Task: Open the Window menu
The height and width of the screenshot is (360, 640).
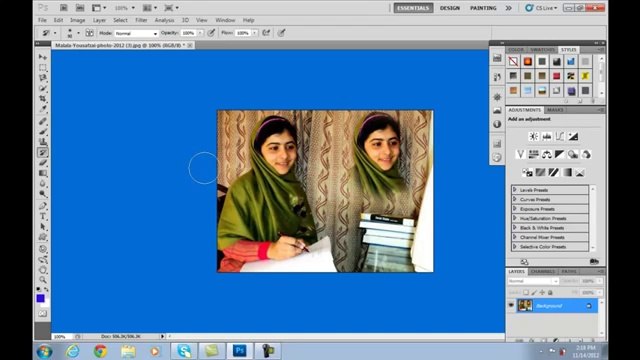Action: point(225,20)
